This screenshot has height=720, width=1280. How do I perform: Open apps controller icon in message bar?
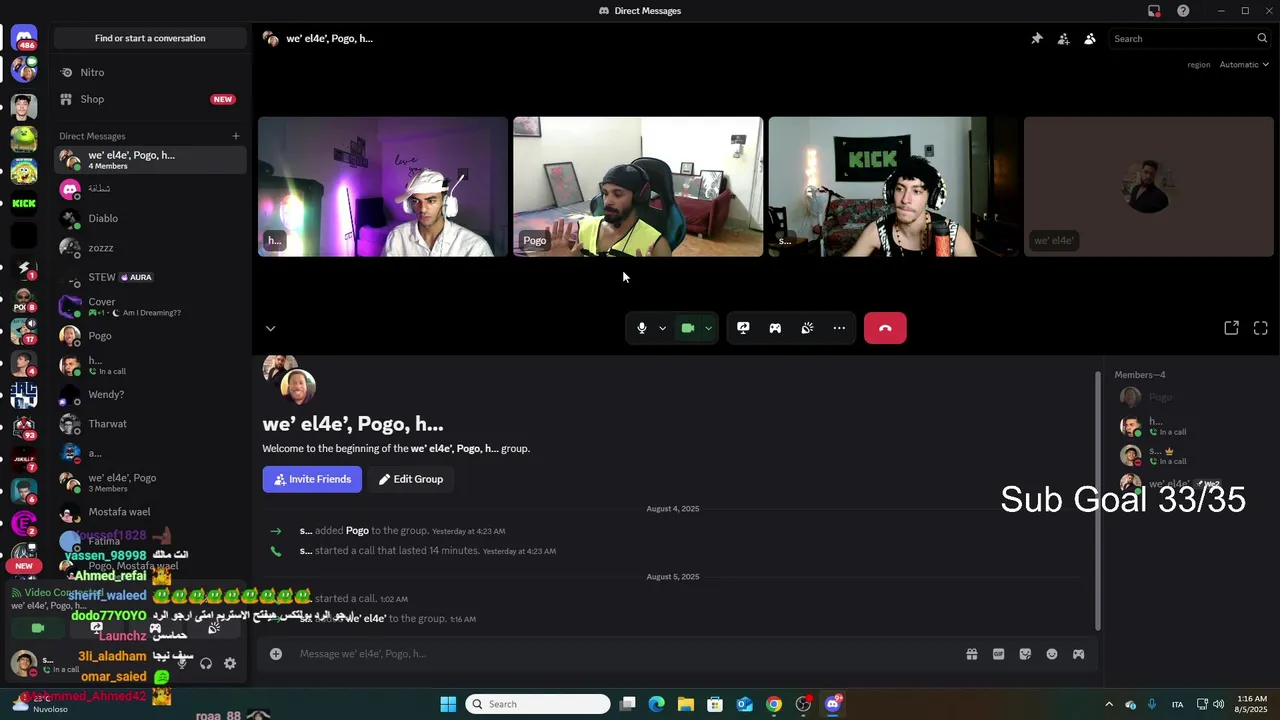[x=1078, y=654]
